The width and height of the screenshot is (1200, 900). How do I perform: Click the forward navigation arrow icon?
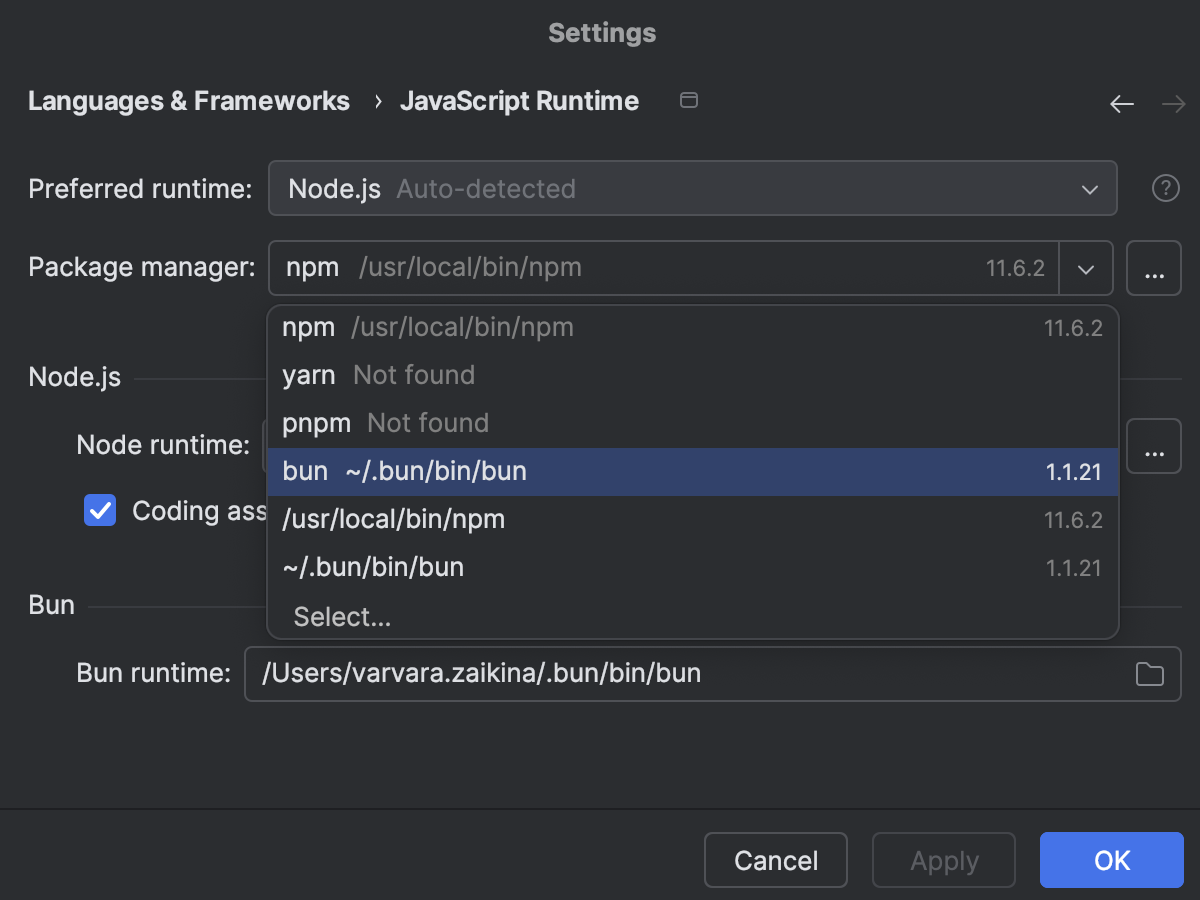click(x=1174, y=104)
